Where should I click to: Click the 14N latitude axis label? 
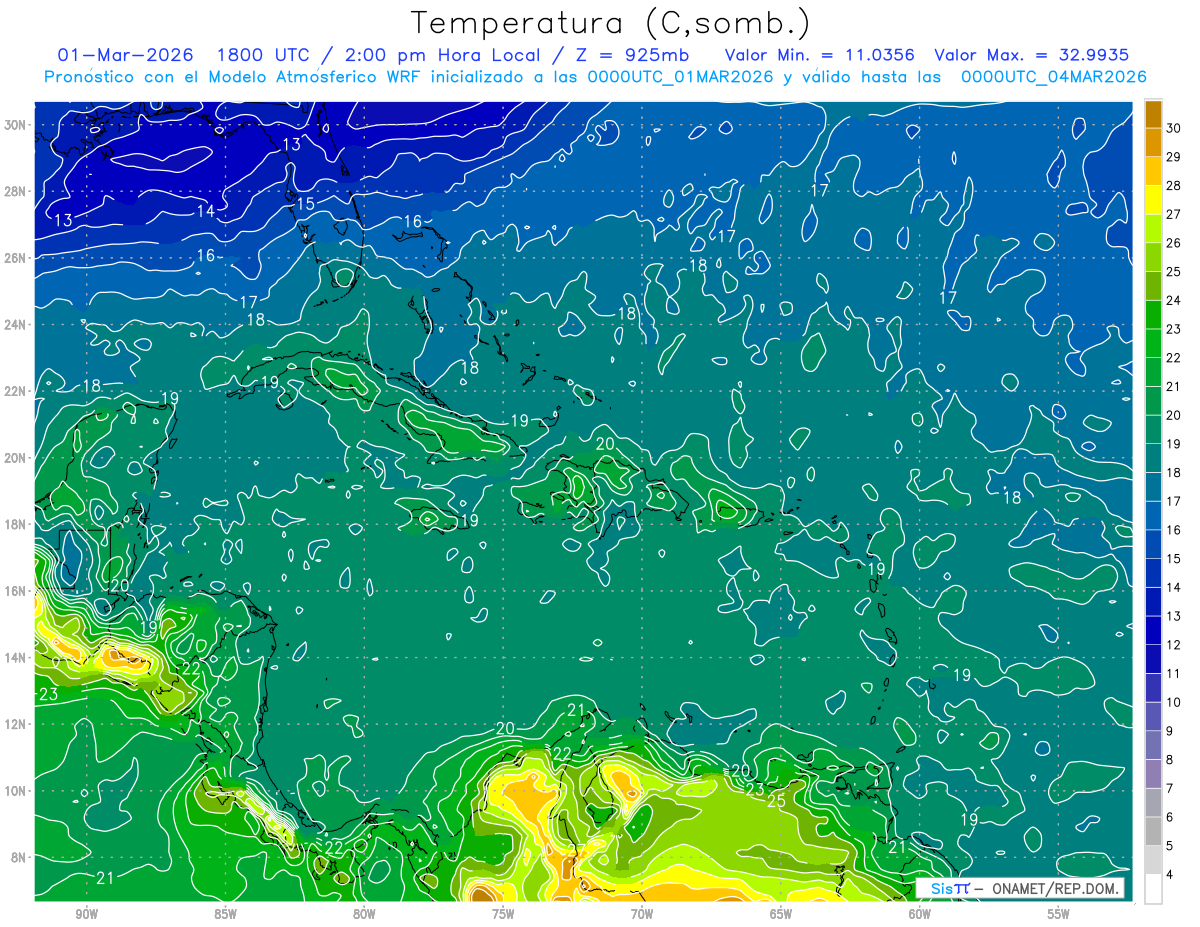16,658
